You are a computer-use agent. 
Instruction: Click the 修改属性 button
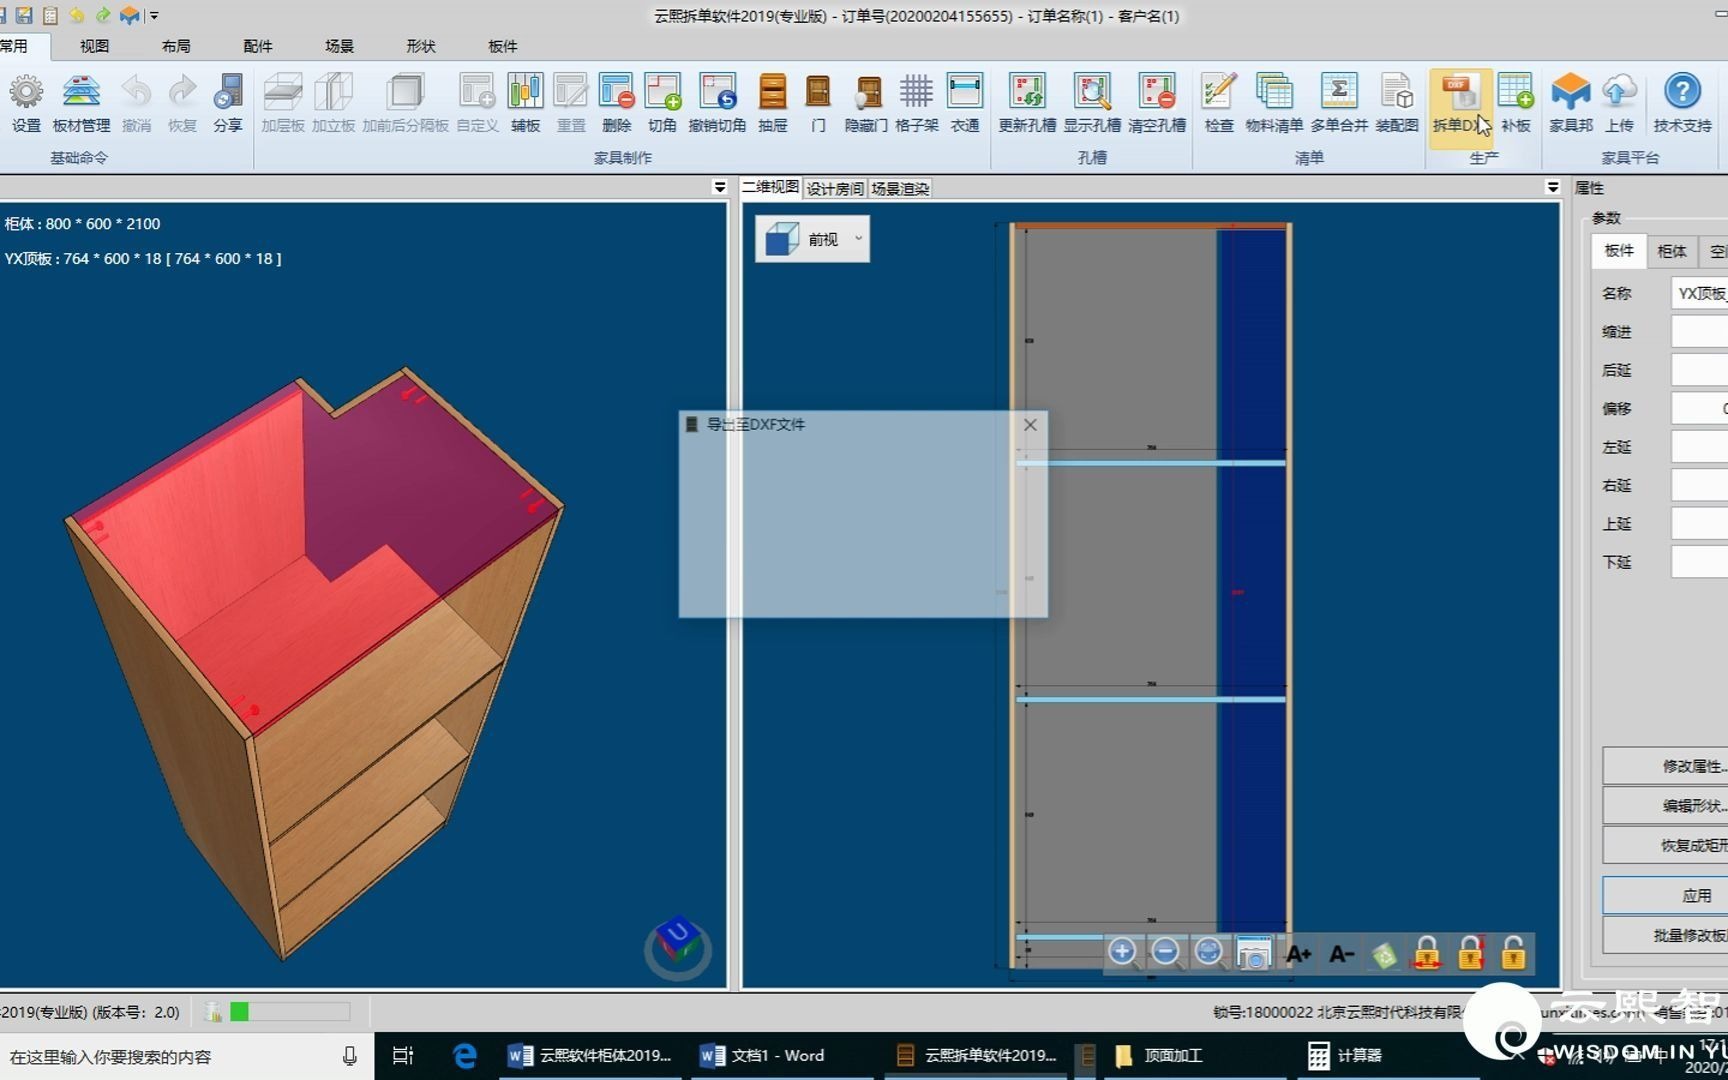[1666, 766]
